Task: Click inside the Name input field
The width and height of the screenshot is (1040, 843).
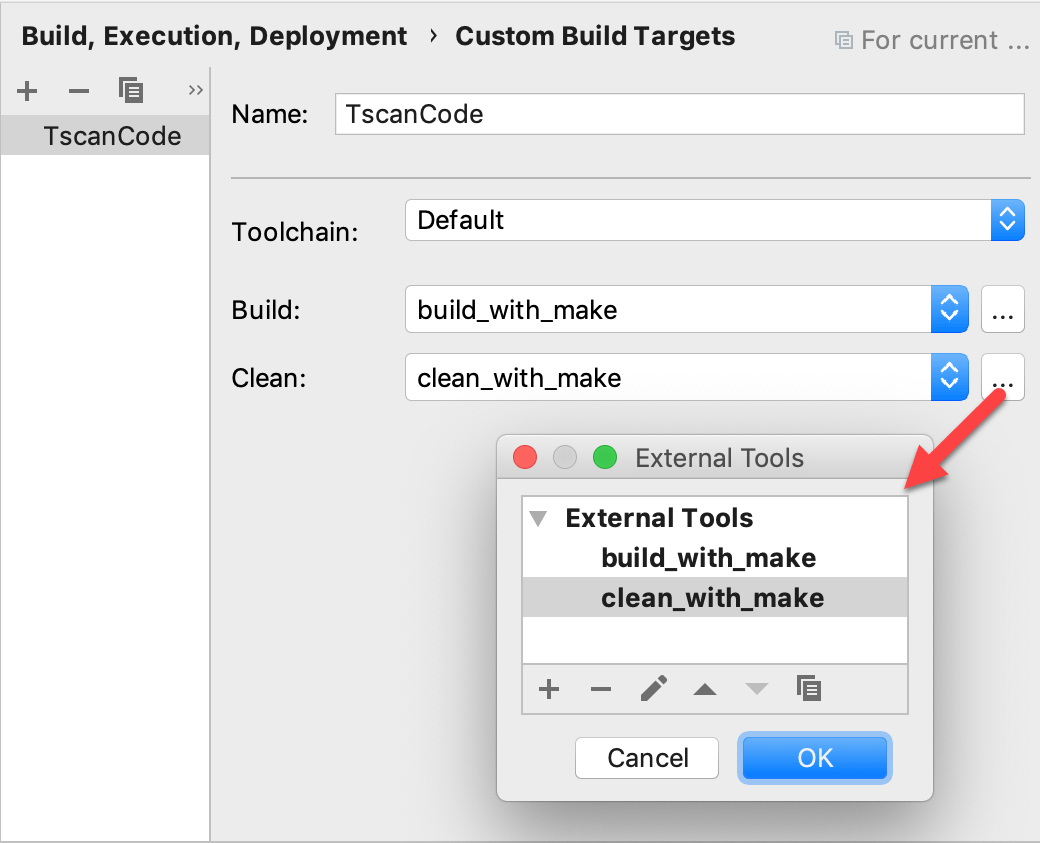Action: click(679, 114)
